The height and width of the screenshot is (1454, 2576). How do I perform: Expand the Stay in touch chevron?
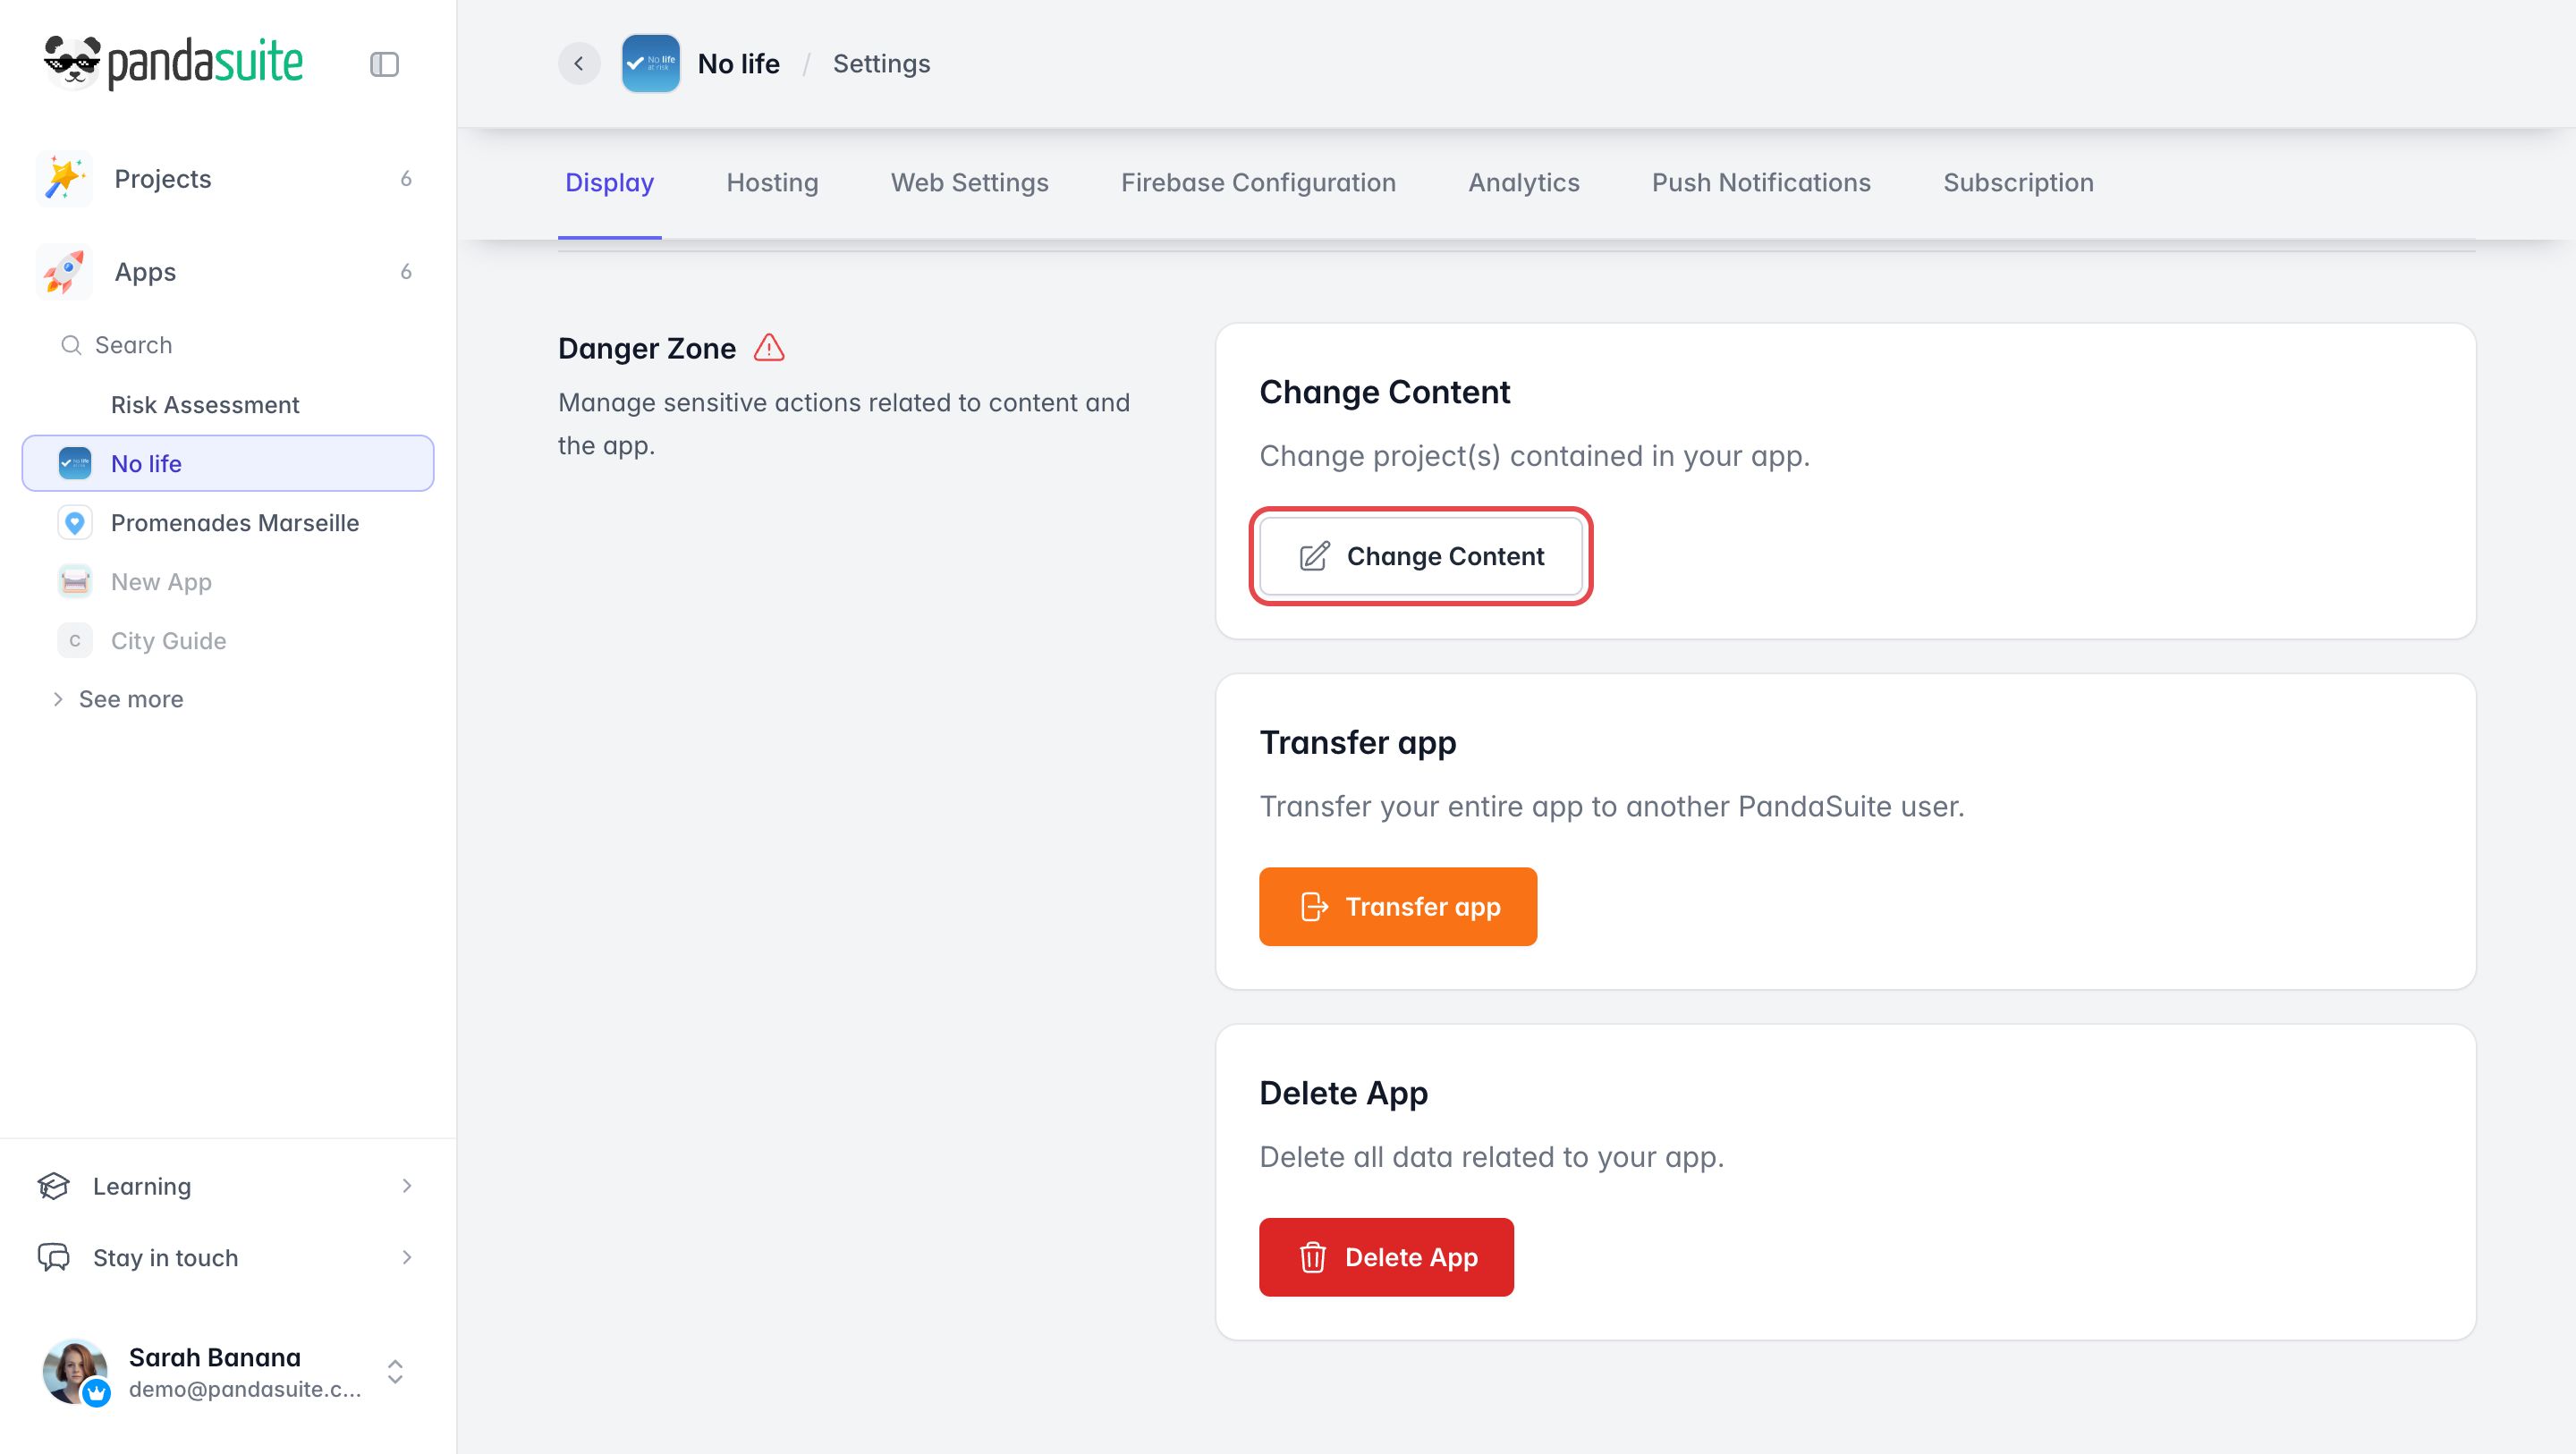(x=406, y=1257)
